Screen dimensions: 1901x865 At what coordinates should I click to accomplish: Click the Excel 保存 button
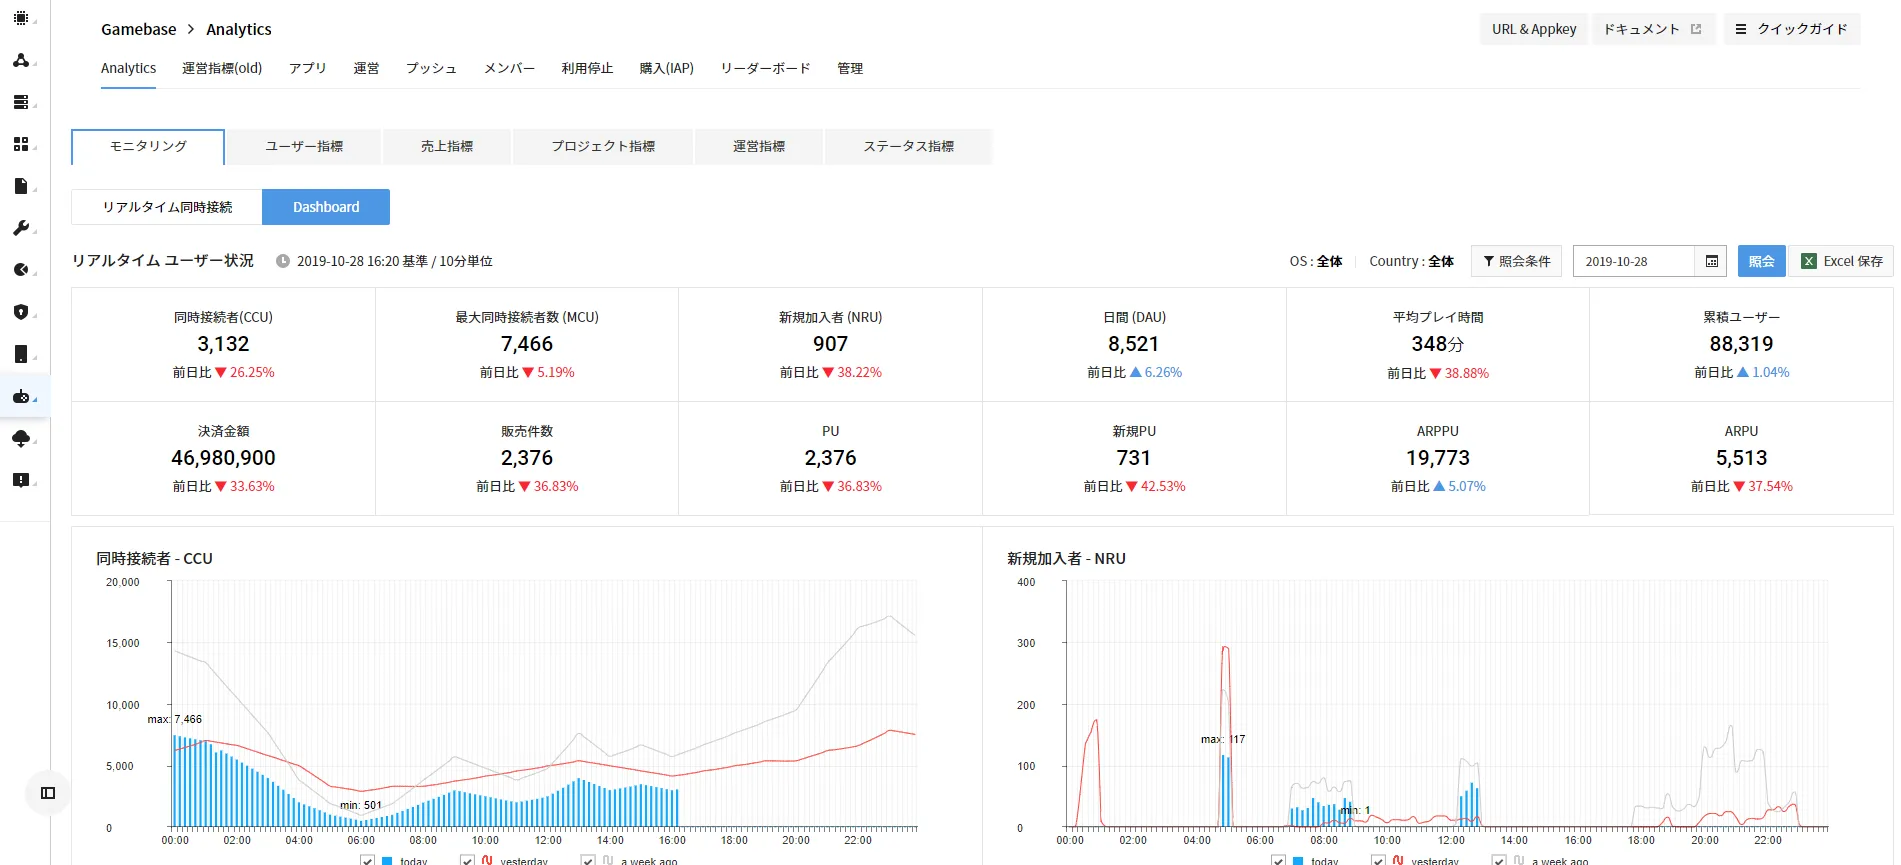1842,261
